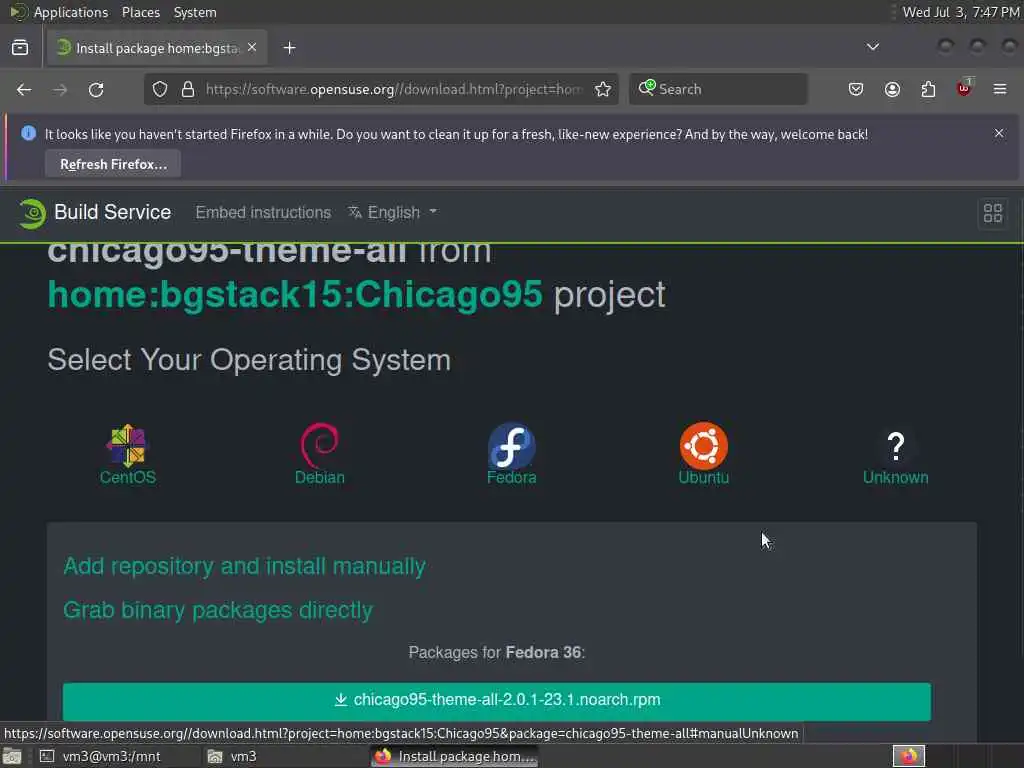Image resolution: width=1024 pixels, height=768 pixels.
Task: Select Ubuntu operating system
Action: click(703, 455)
